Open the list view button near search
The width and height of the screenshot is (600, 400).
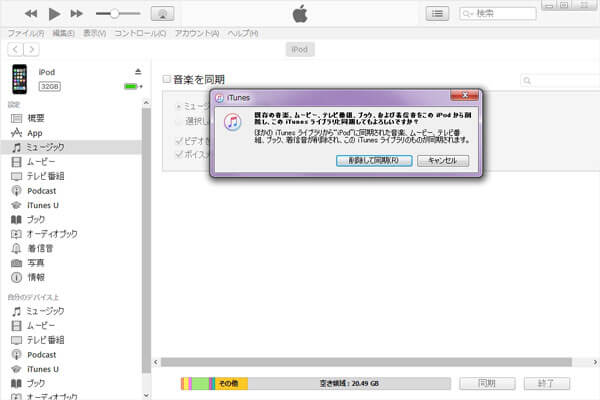click(437, 14)
